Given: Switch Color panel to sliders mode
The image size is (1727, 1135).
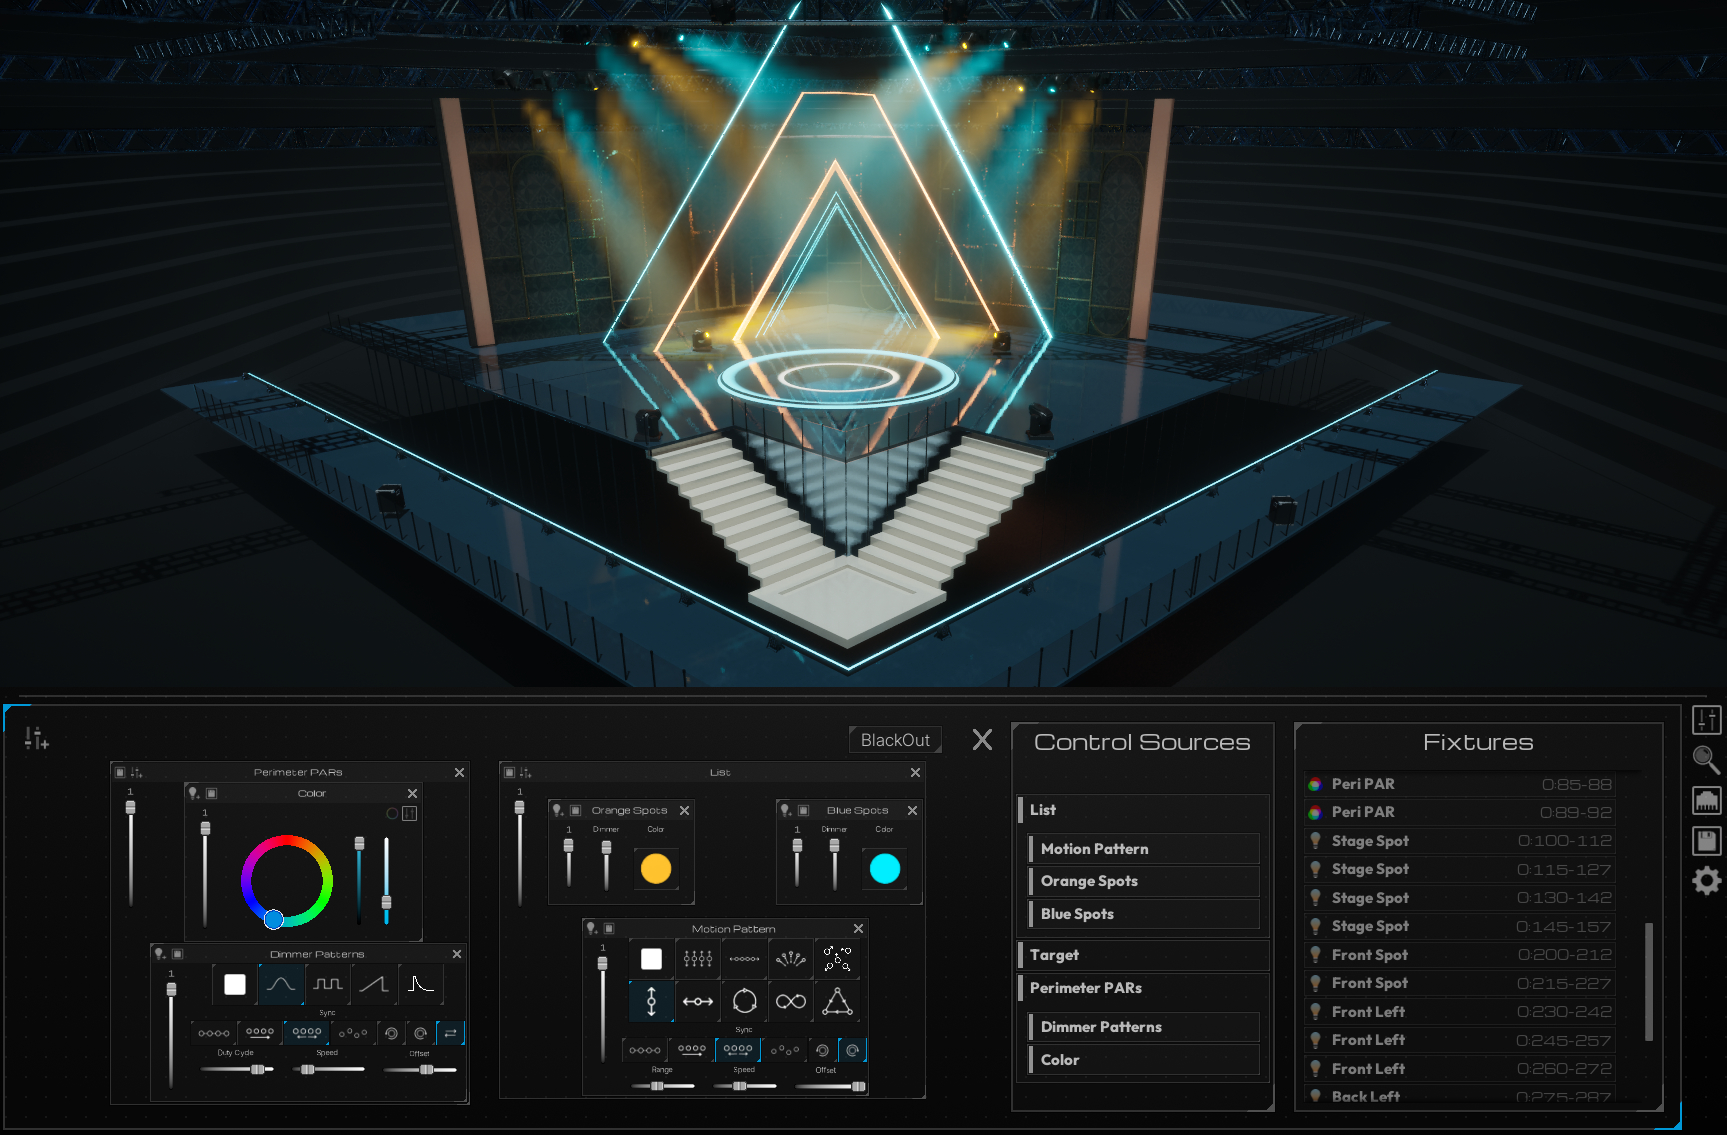Looking at the screenshot, I should click(409, 813).
